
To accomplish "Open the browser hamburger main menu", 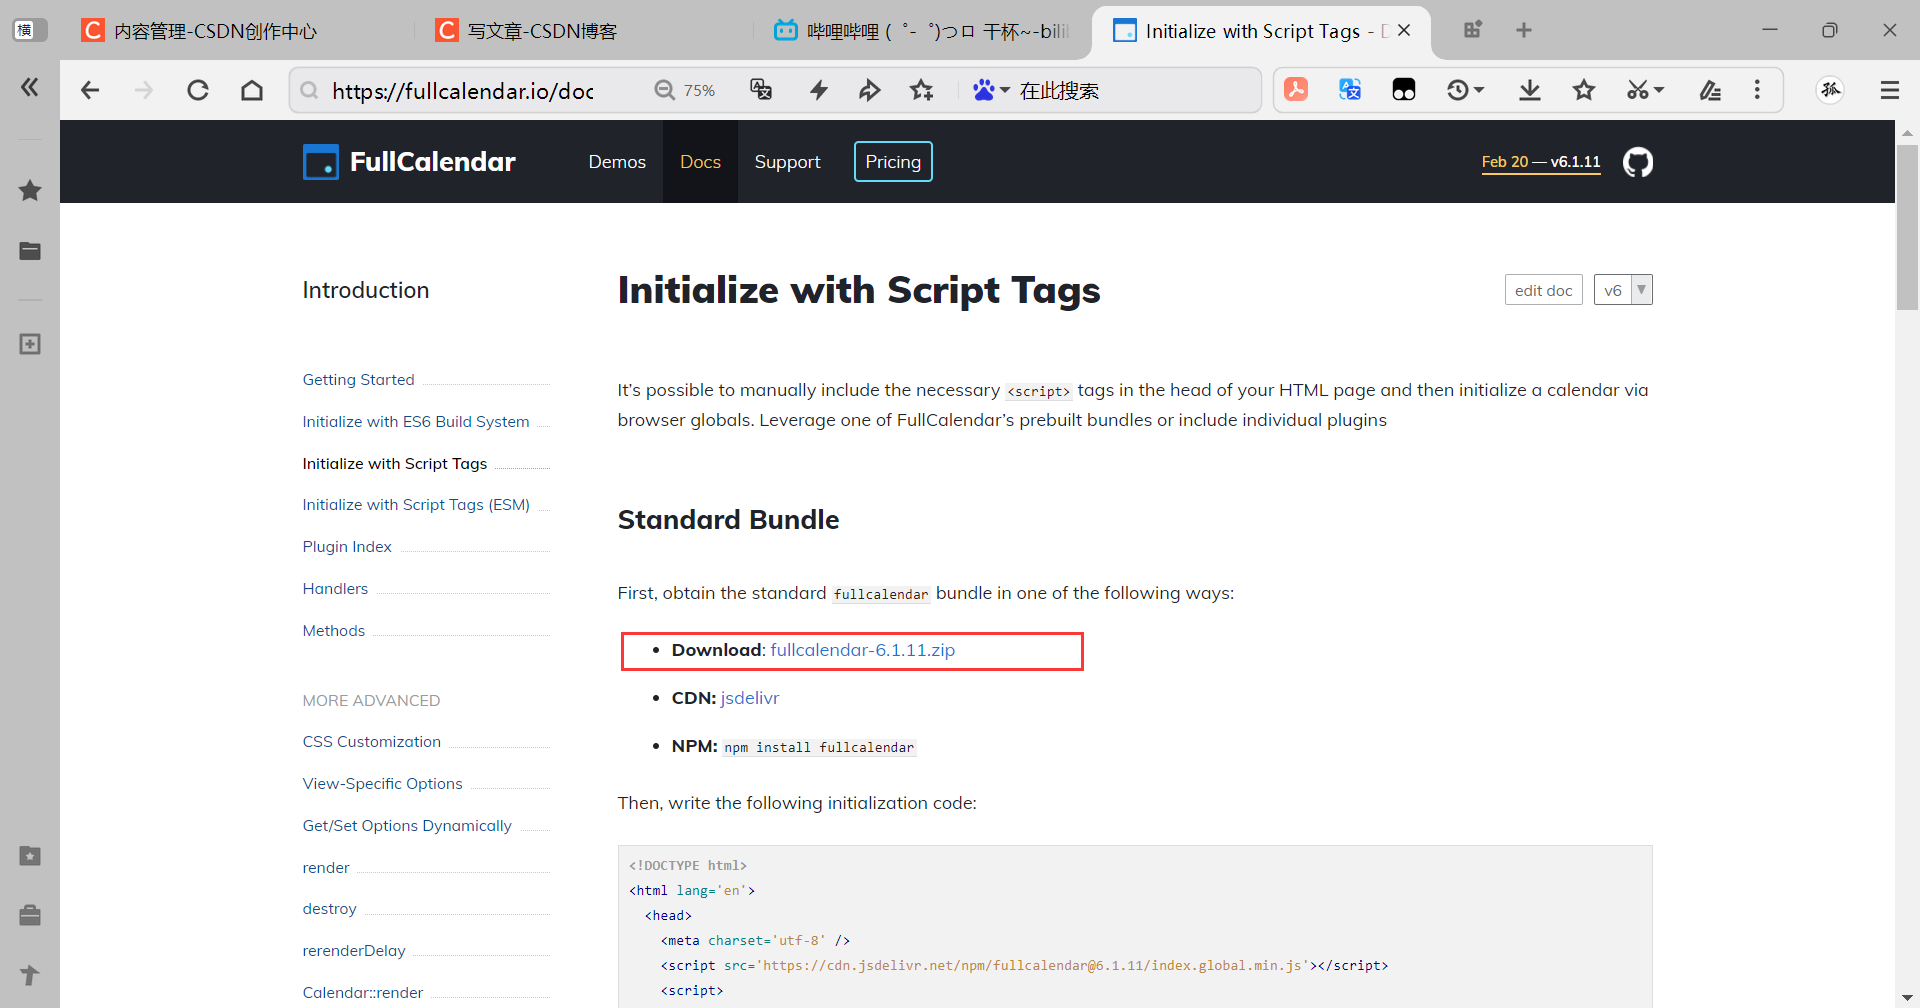I will click(1889, 90).
